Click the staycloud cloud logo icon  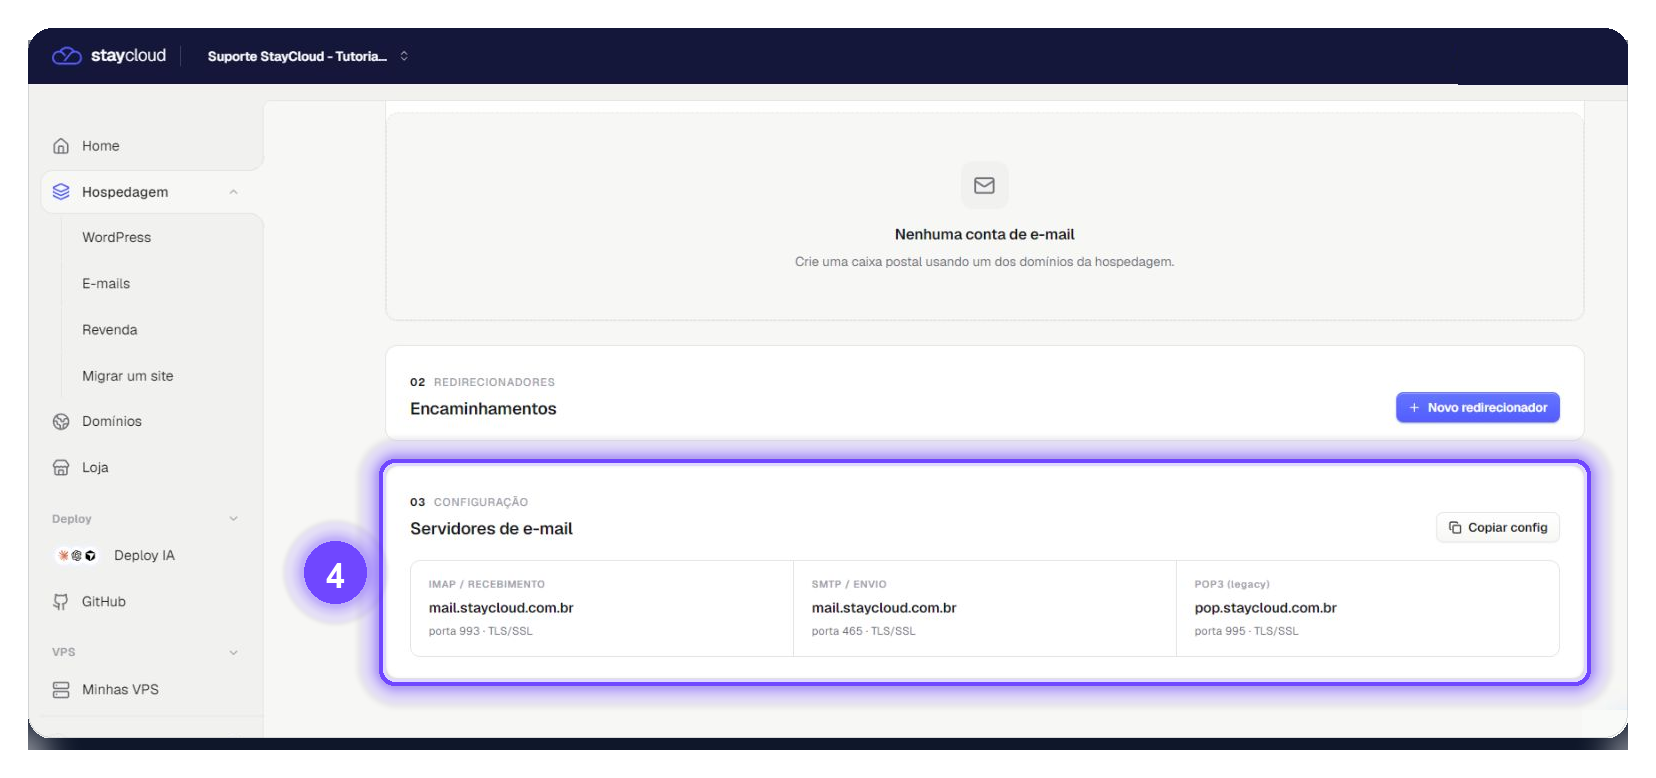(67, 56)
